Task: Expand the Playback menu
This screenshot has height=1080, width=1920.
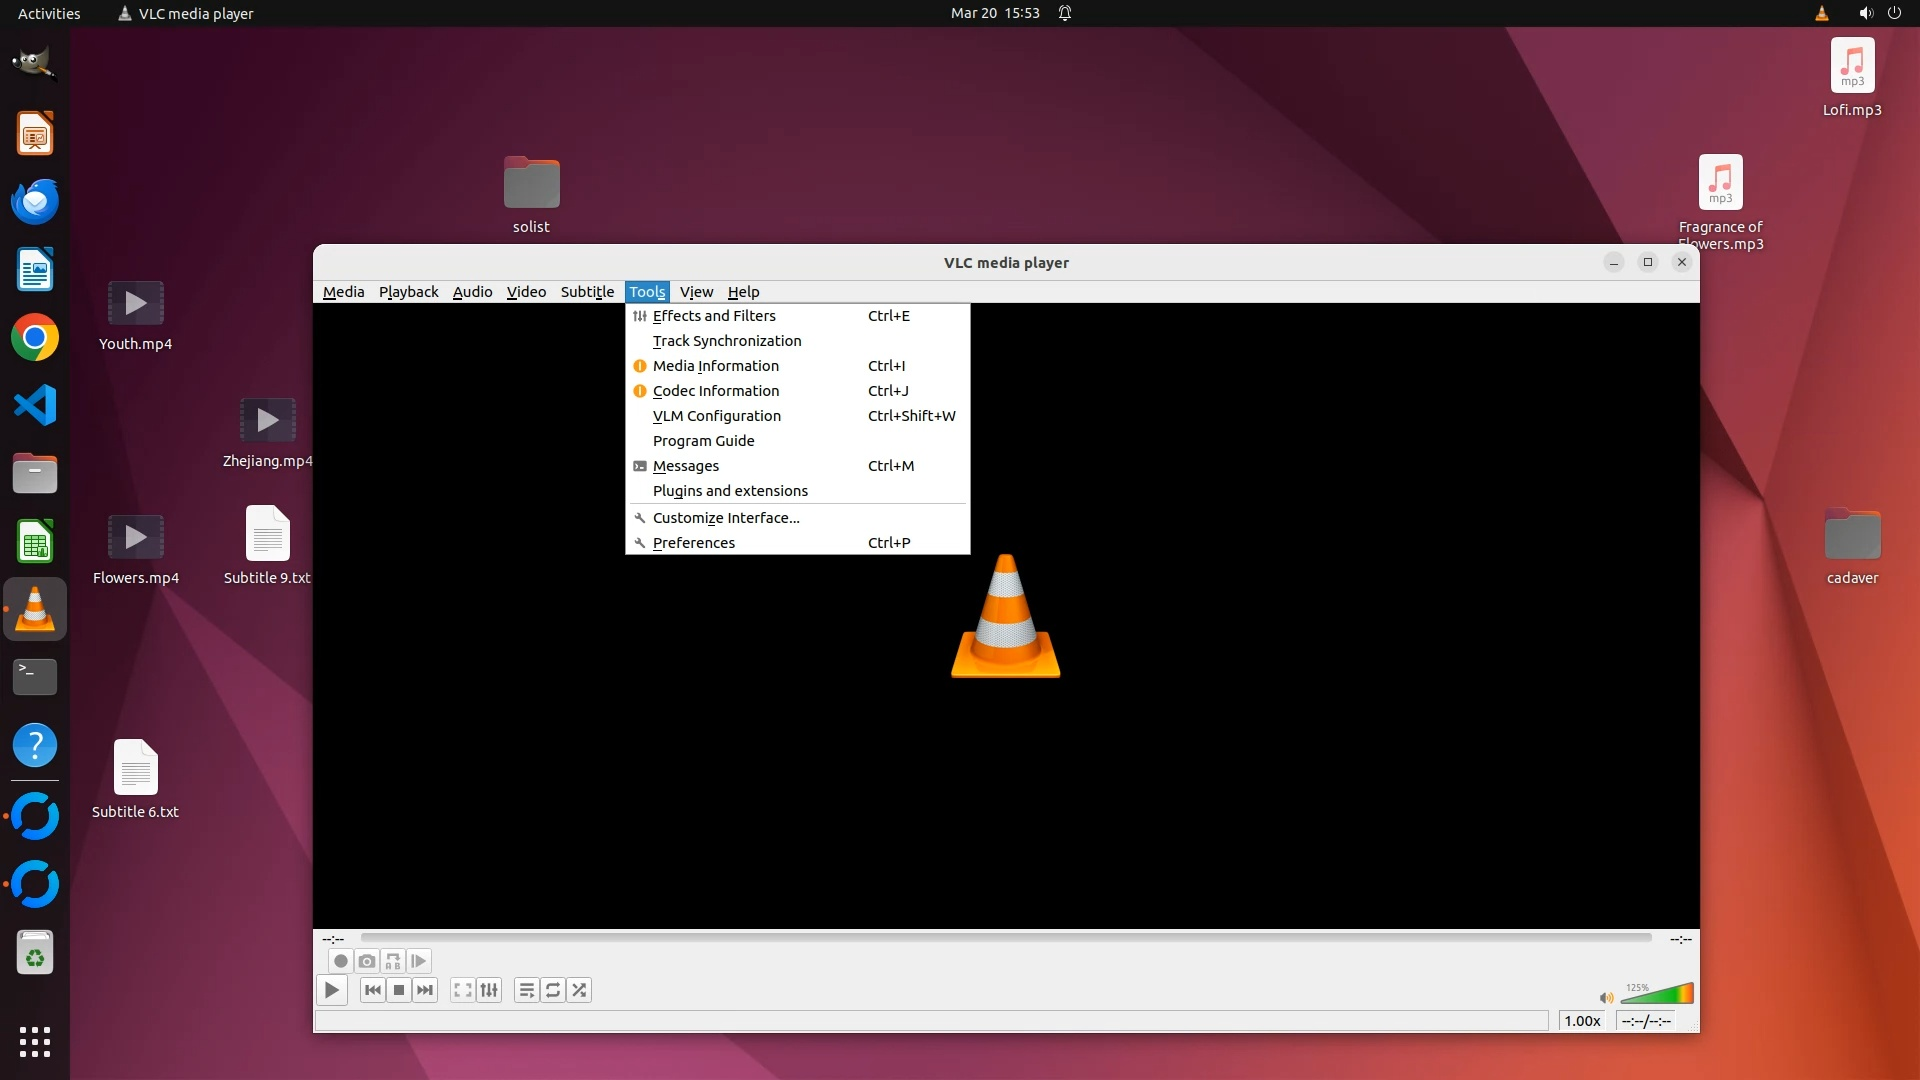Action: click(x=408, y=292)
